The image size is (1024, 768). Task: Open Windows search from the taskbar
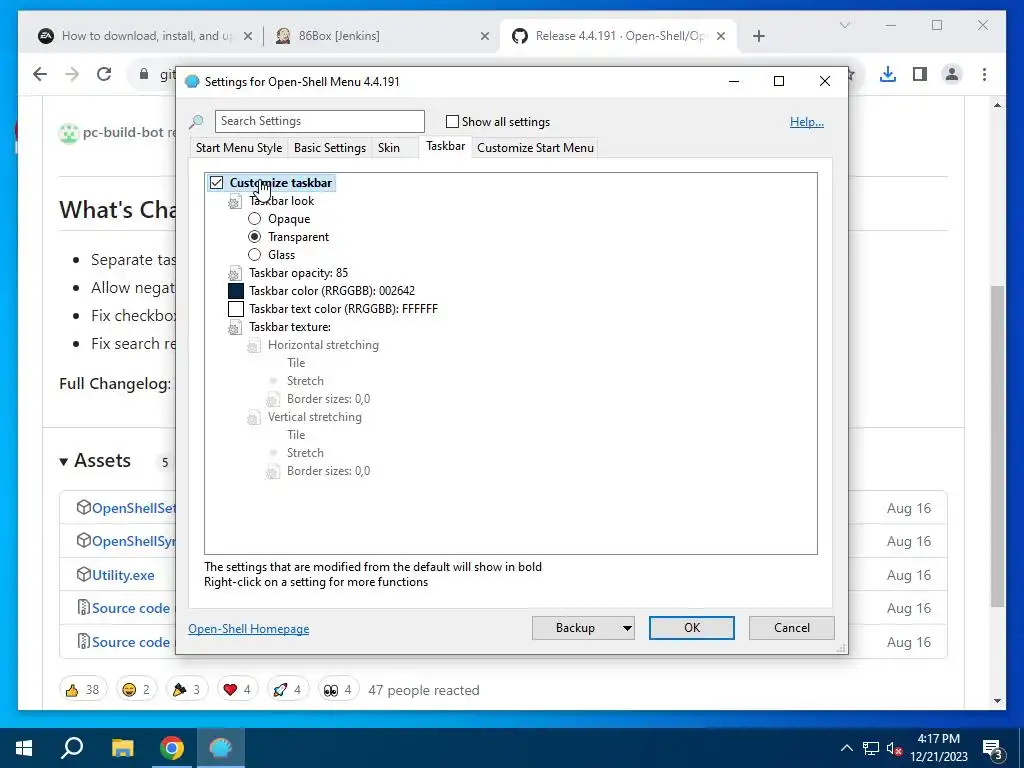pos(72,748)
